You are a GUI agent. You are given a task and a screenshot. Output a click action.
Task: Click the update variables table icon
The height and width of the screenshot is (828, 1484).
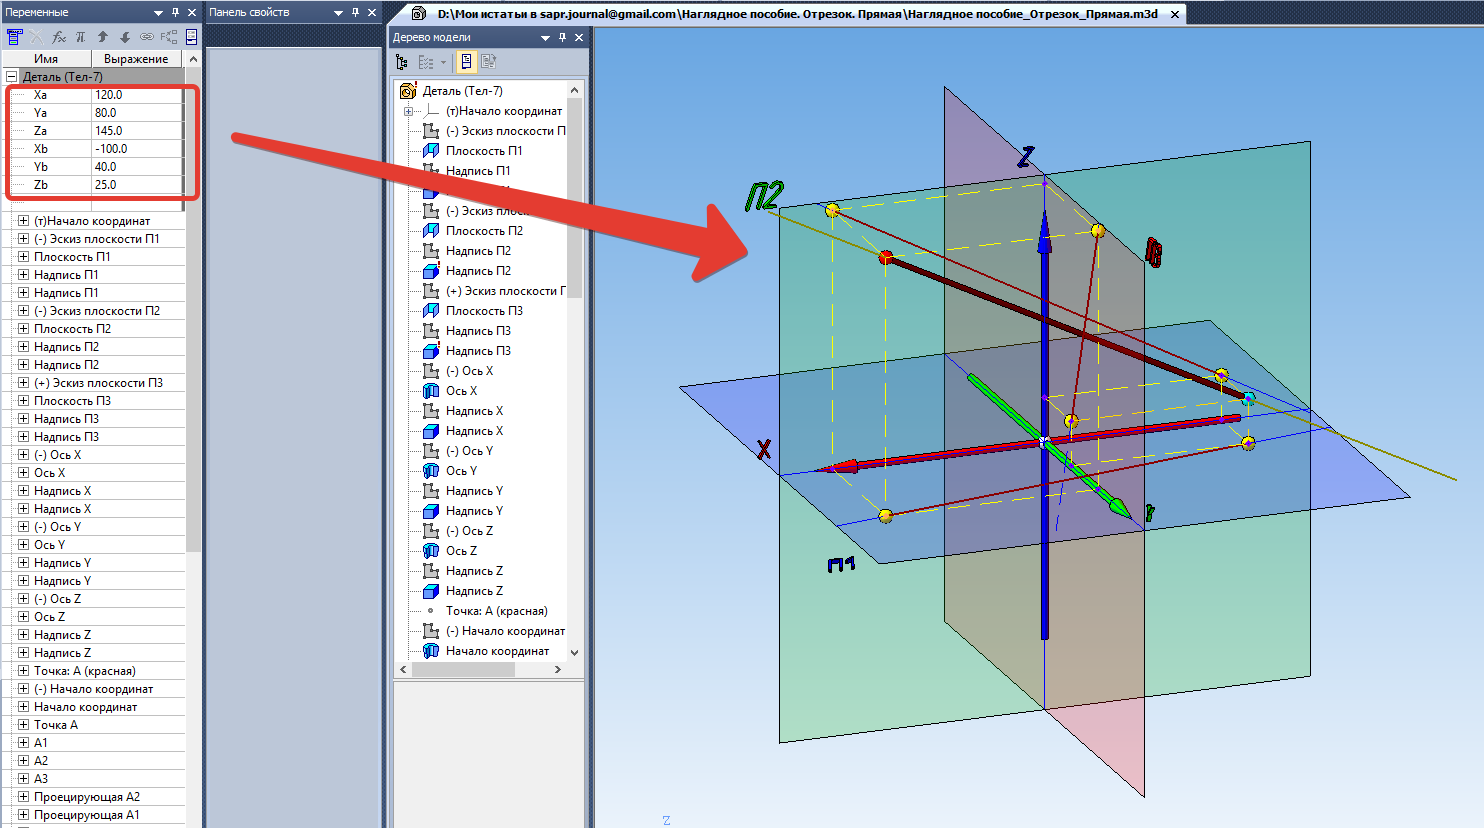[14, 37]
